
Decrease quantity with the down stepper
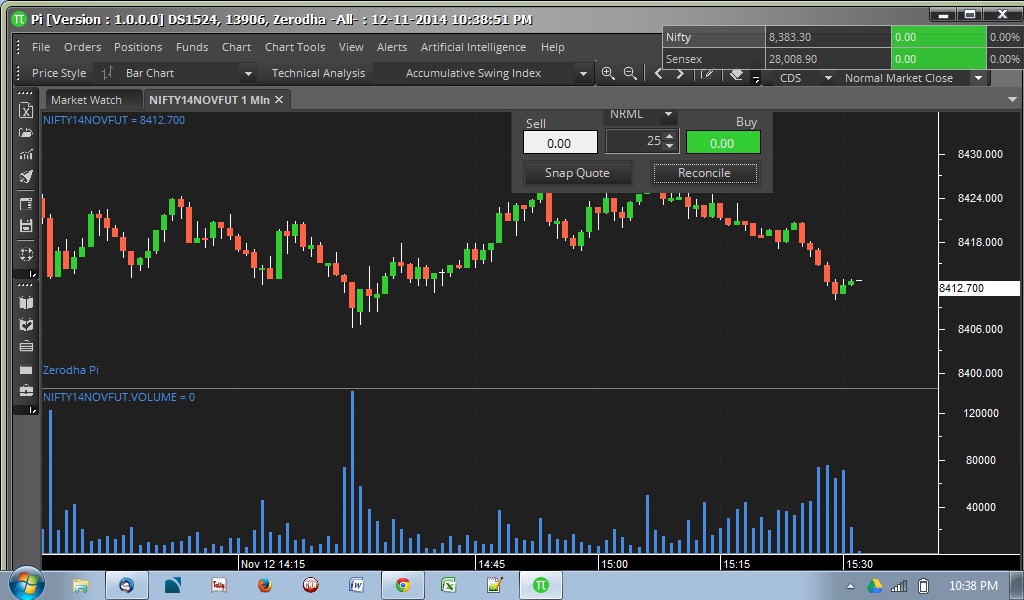click(x=669, y=146)
